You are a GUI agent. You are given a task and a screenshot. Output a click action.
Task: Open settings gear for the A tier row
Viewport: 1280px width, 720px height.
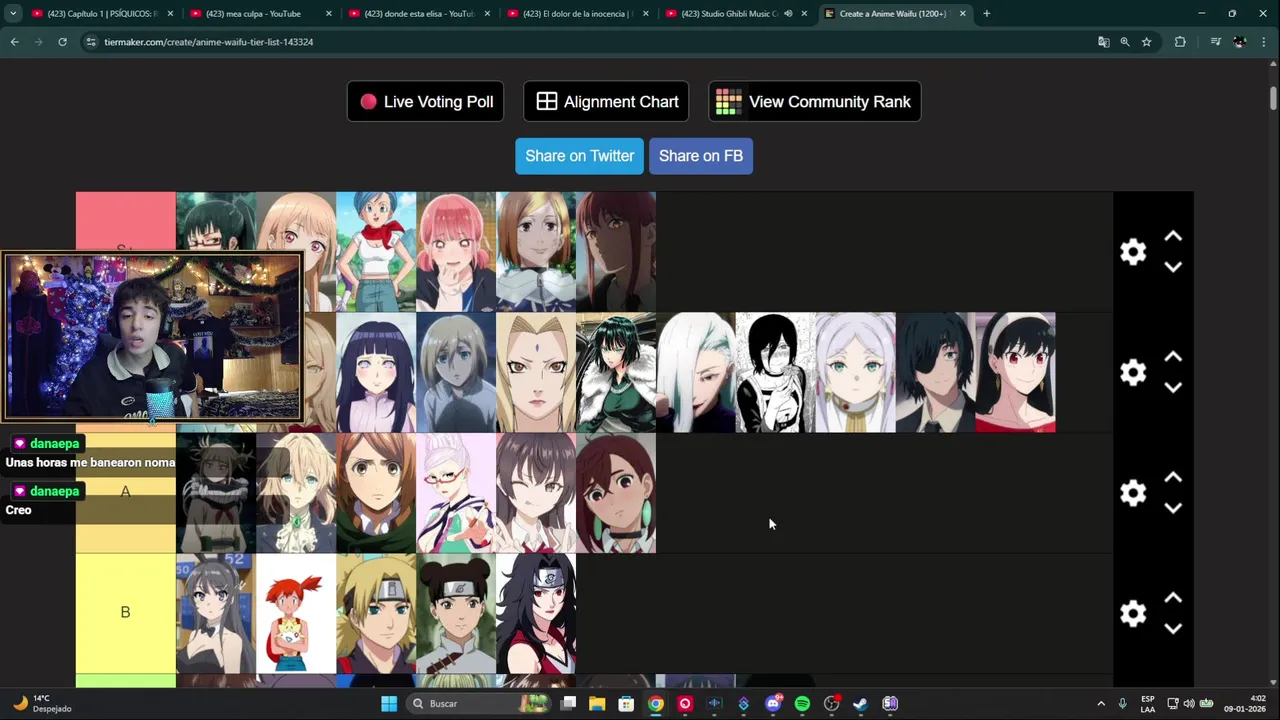click(1133, 493)
